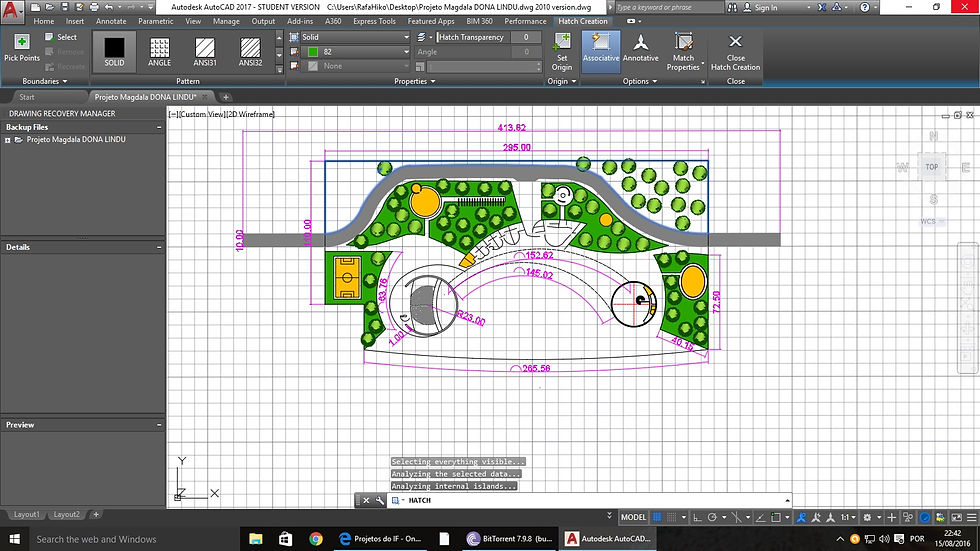The height and width of the screenshot is (551, 980).
Task: Click Pick Points boundary tool
Action: 22,48
